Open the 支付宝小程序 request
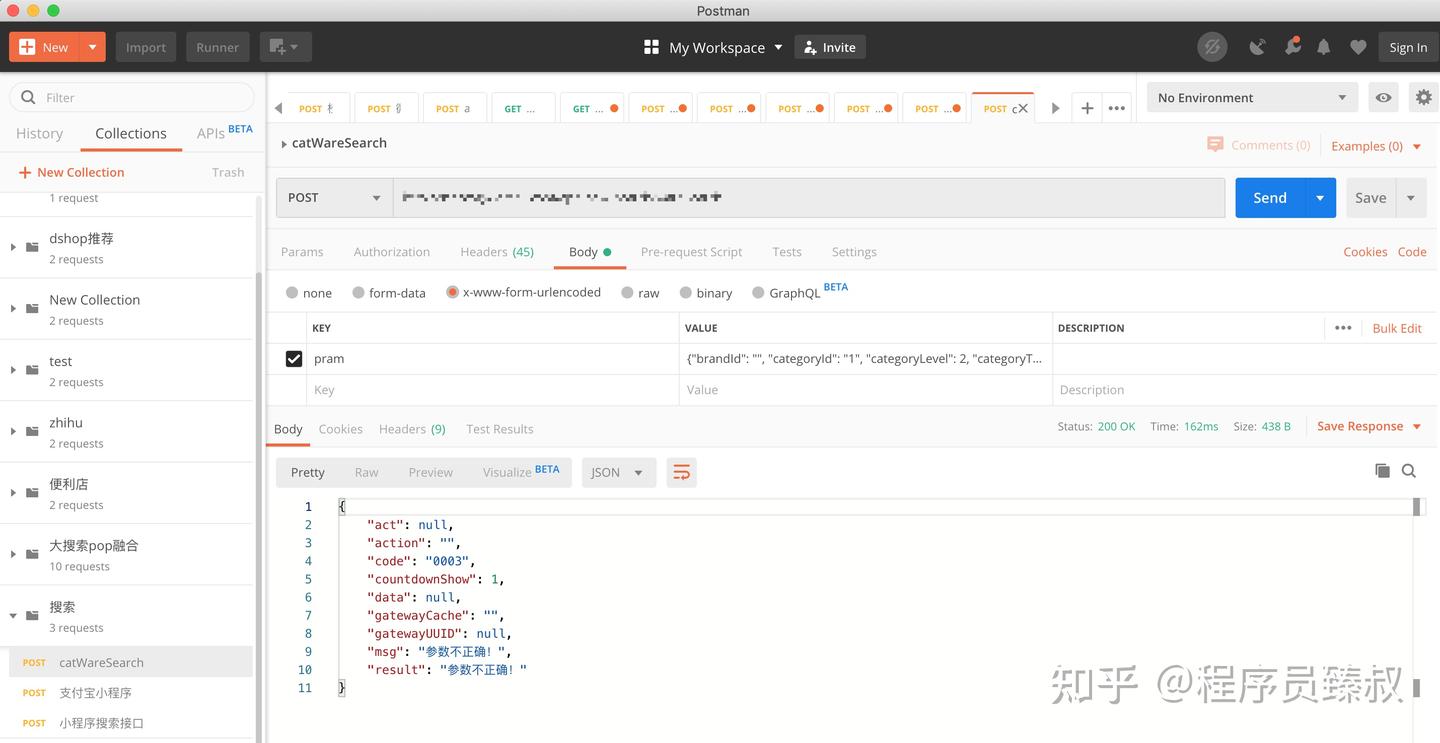Viewport: 1440px width, 743px height. [95, 692]
